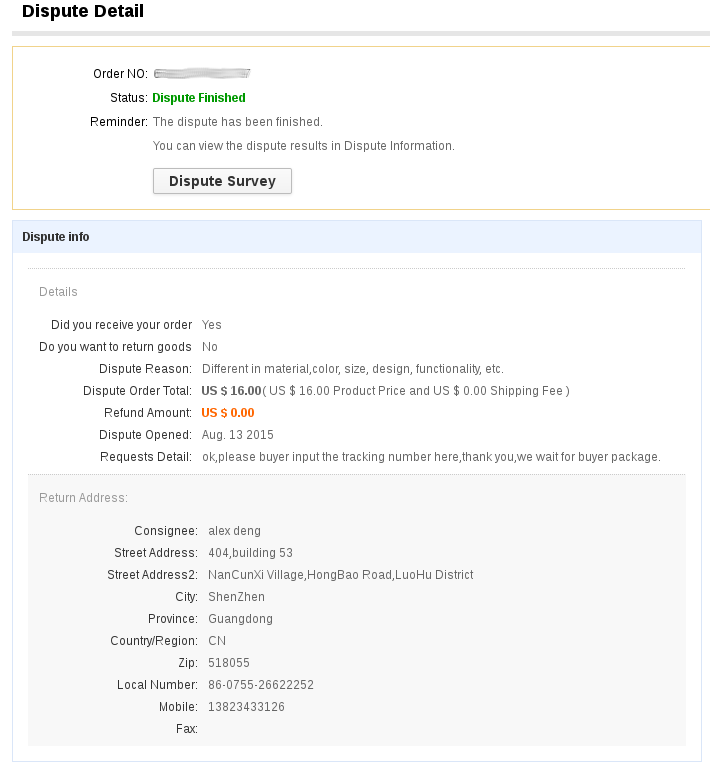Viewport: 710px width, 769px height.
Task: Click the local number 86-0755-26622252
Action: [x=261, y=685]
